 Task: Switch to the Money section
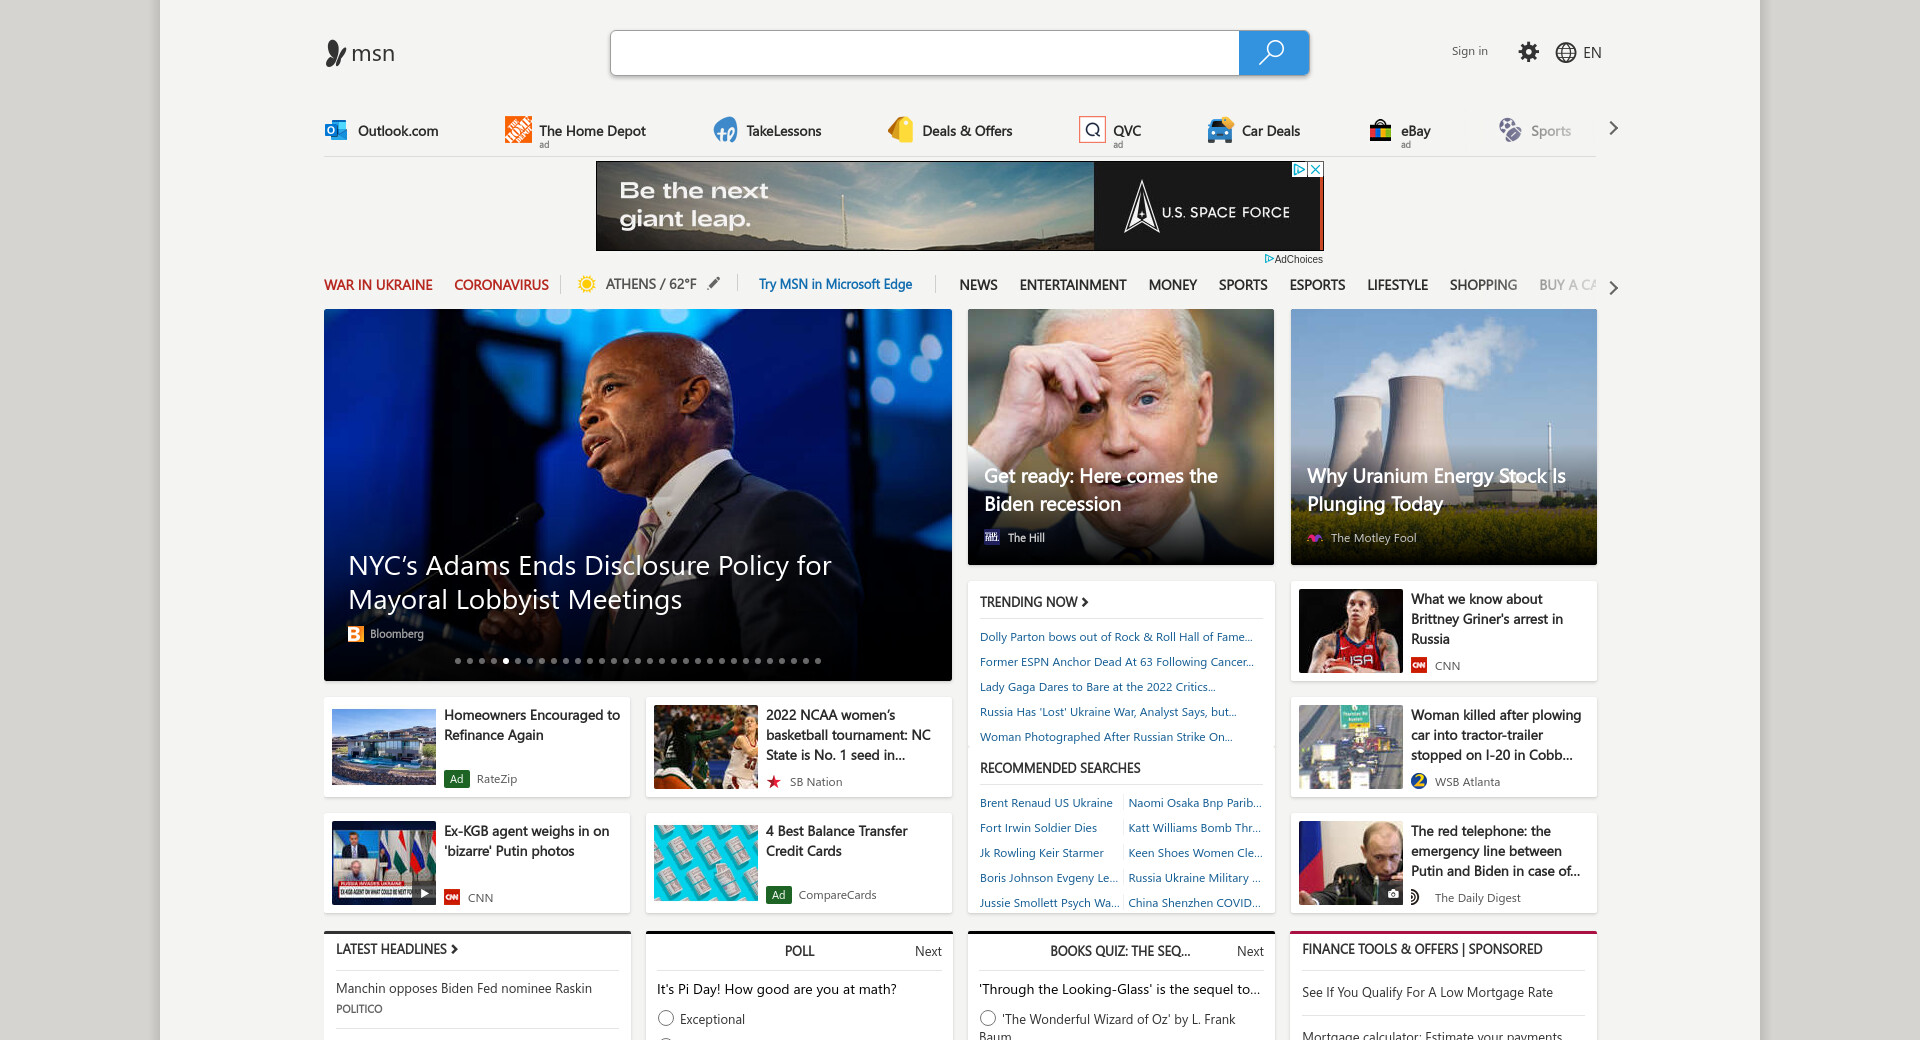(1172, 285)
